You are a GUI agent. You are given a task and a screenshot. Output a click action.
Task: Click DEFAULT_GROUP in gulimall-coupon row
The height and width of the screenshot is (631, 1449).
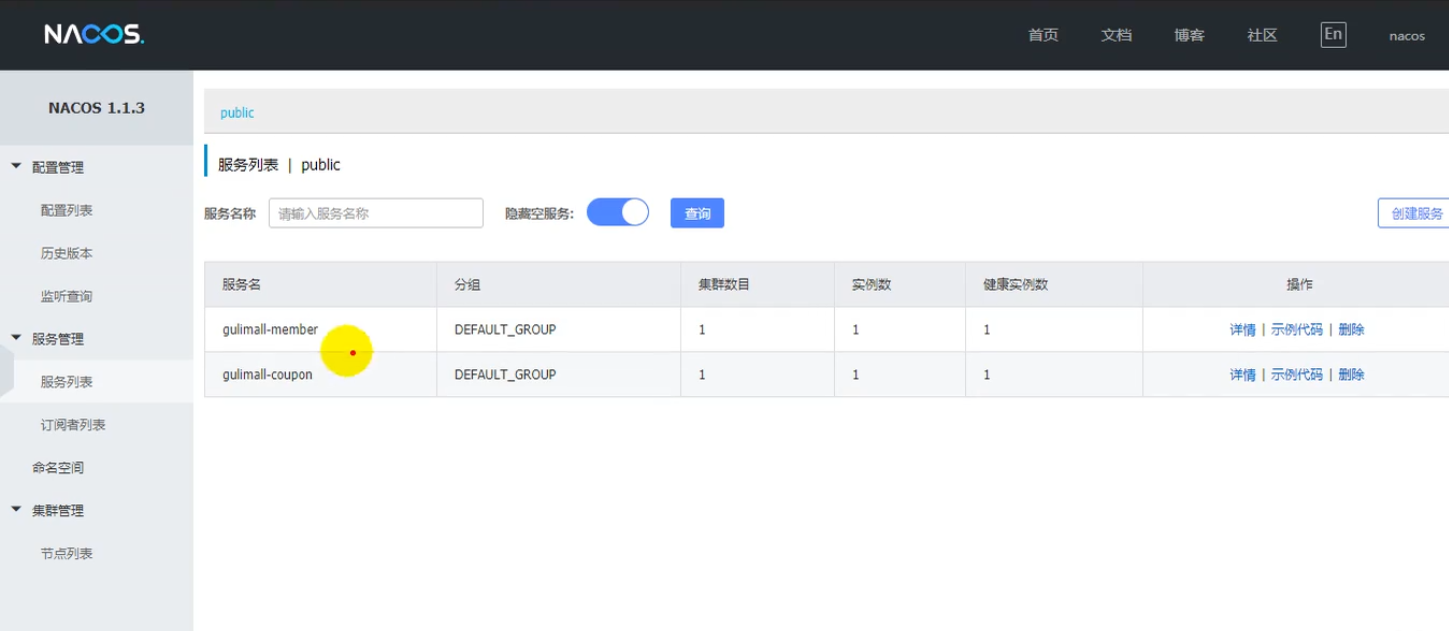(x=505, y=375)
